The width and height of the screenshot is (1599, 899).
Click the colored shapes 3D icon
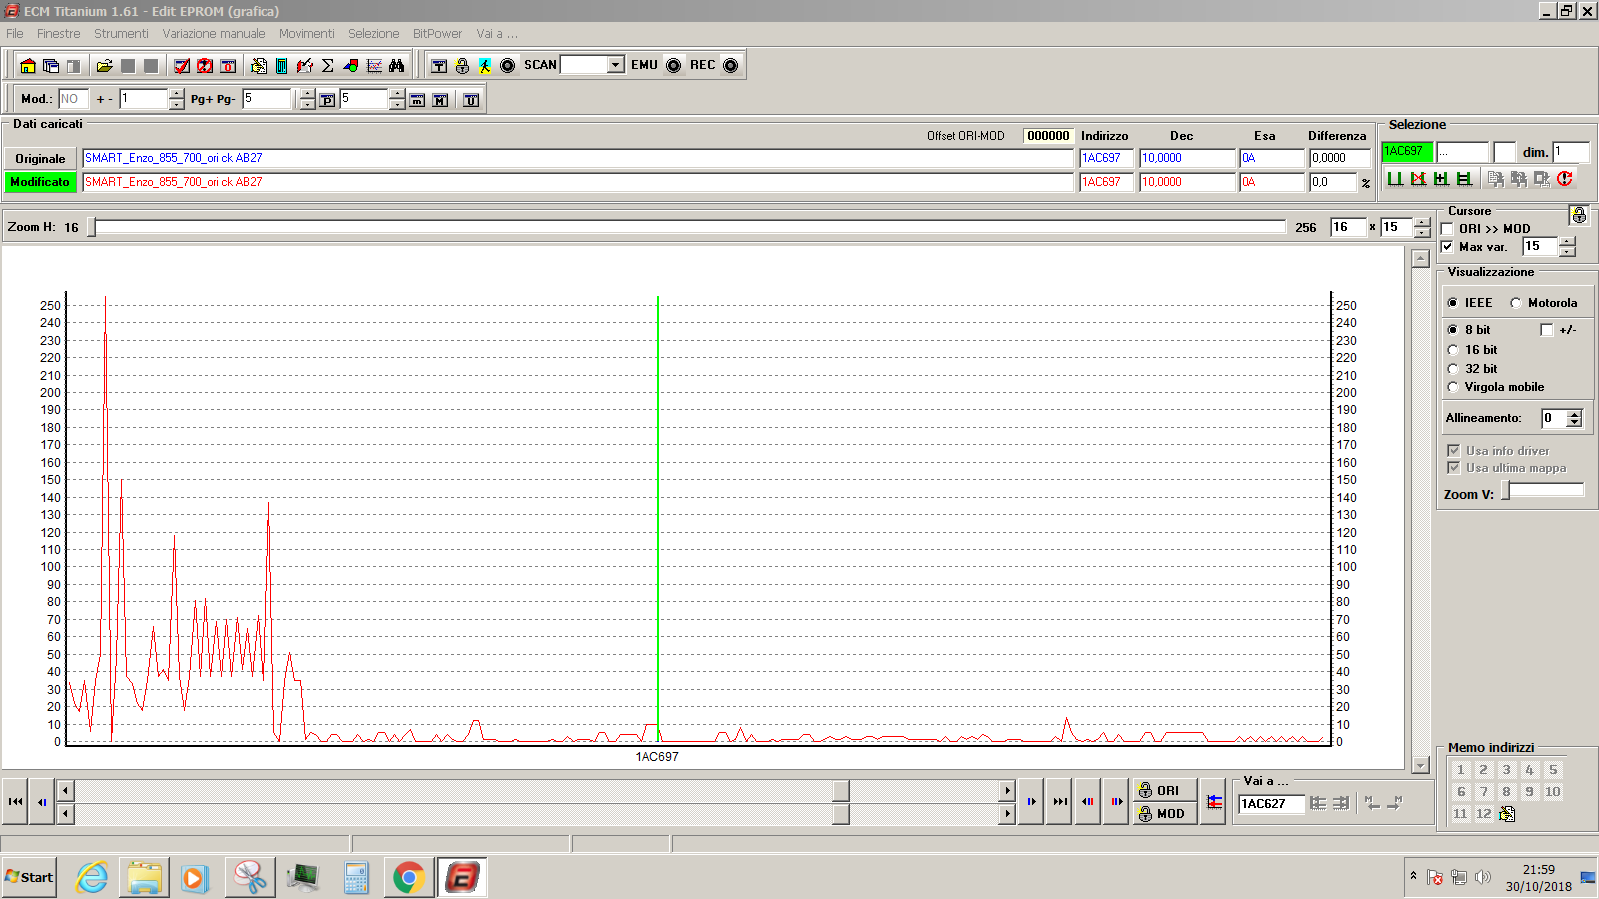(351, 66)
